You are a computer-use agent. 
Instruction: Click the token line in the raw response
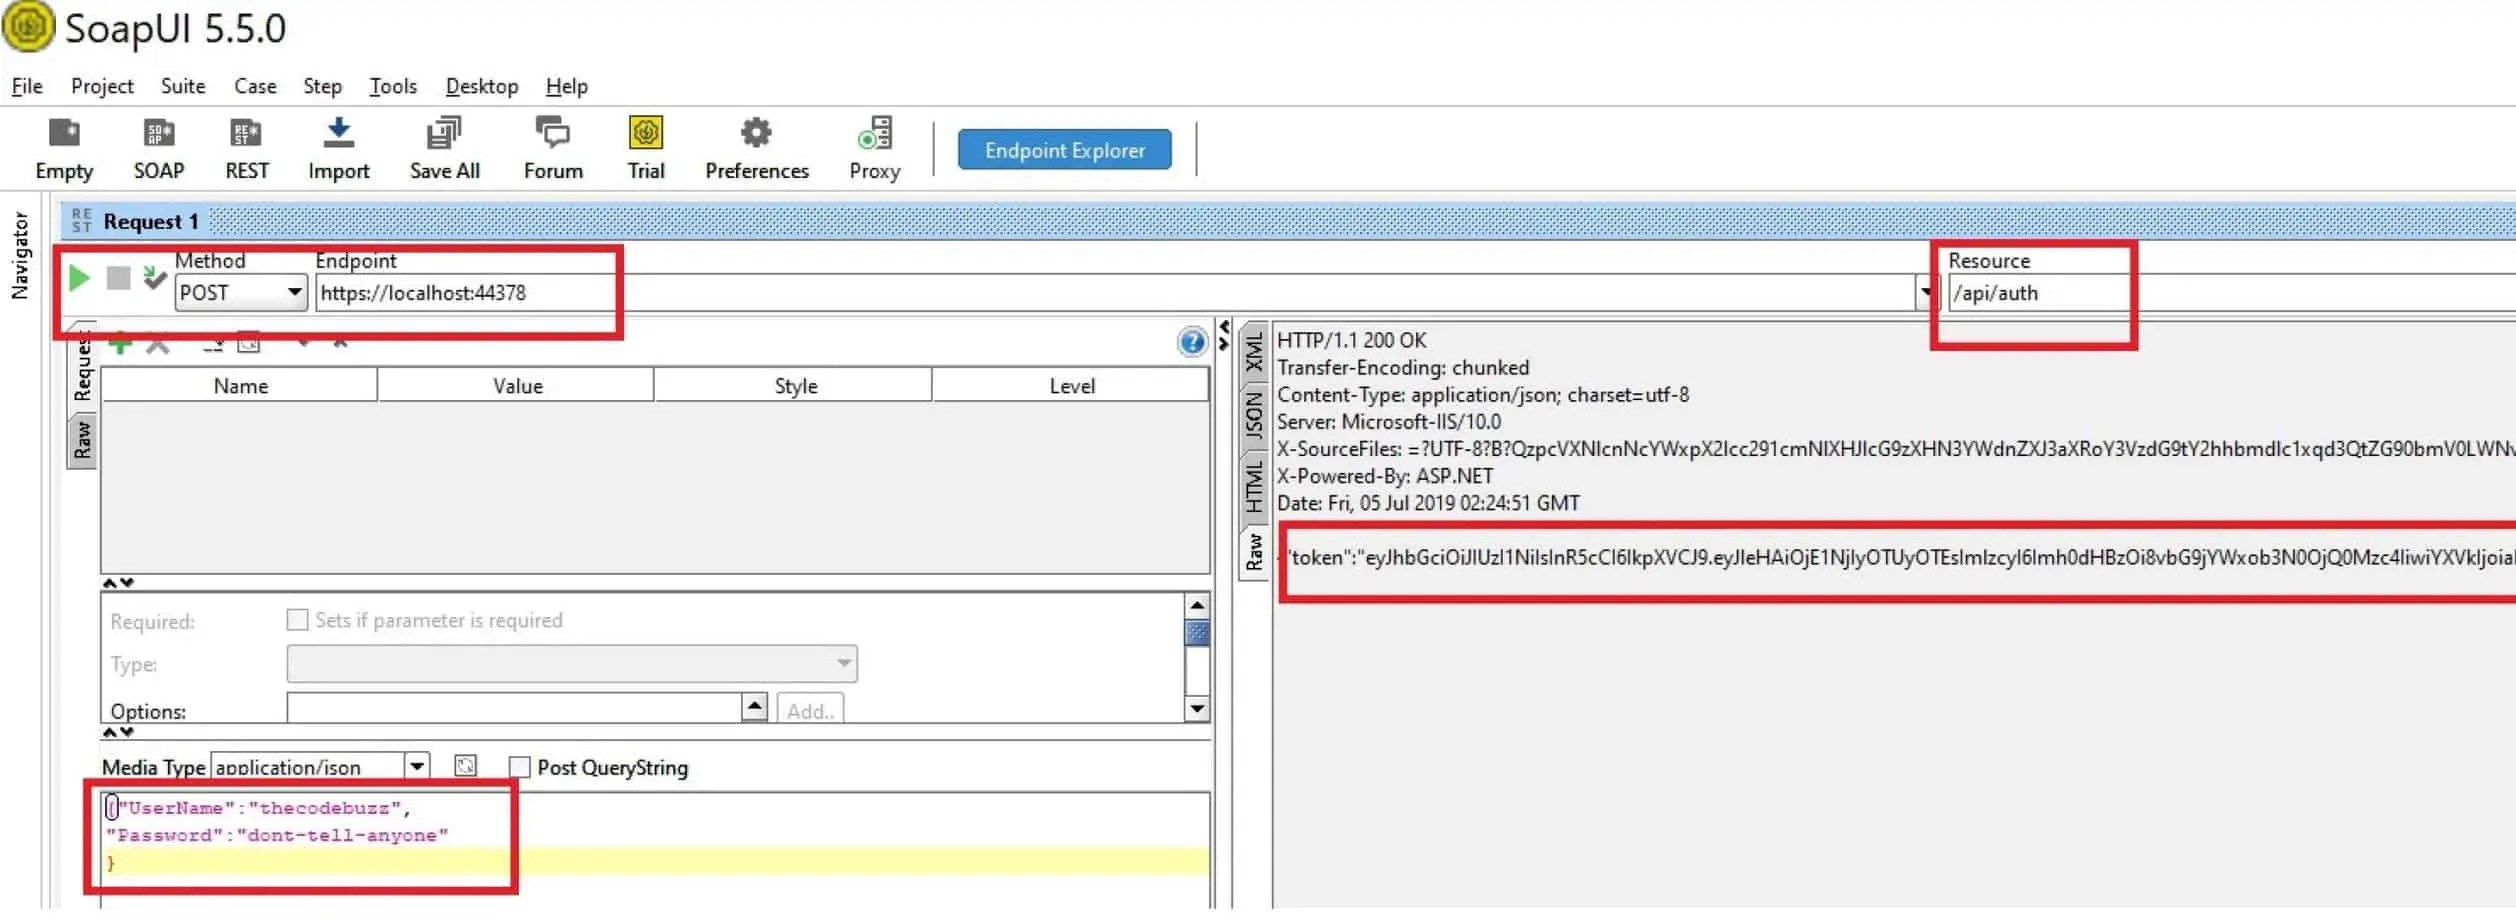[1900, 557]
